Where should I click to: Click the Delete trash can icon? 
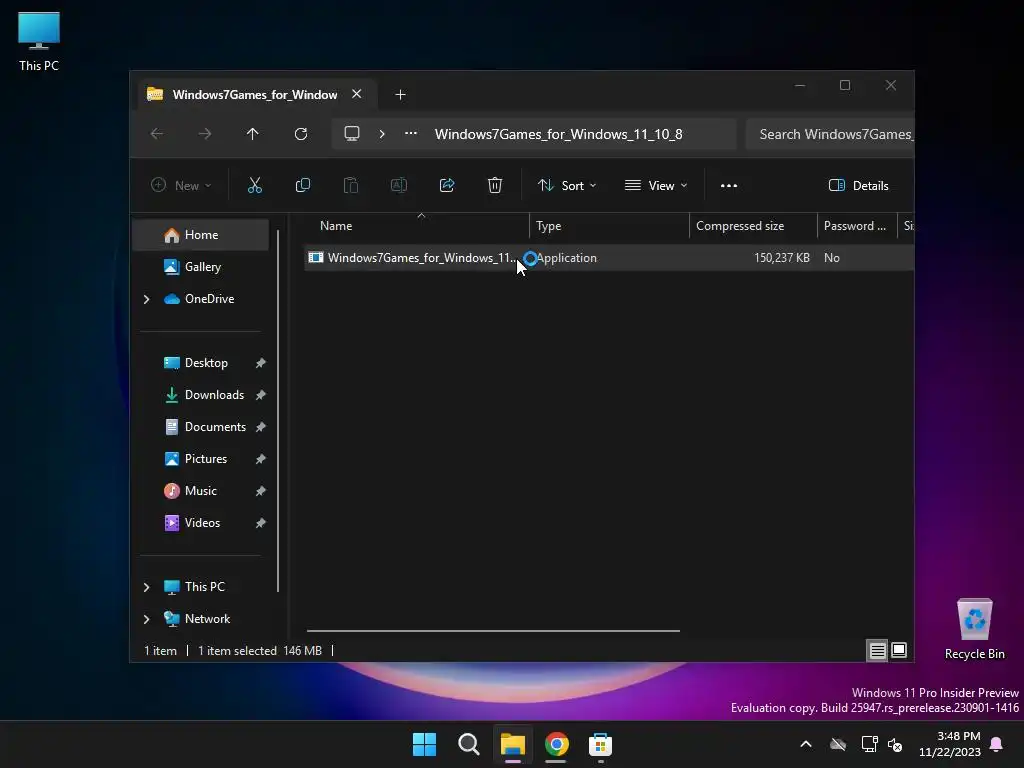pyautogui.click(x=495, y=185)
